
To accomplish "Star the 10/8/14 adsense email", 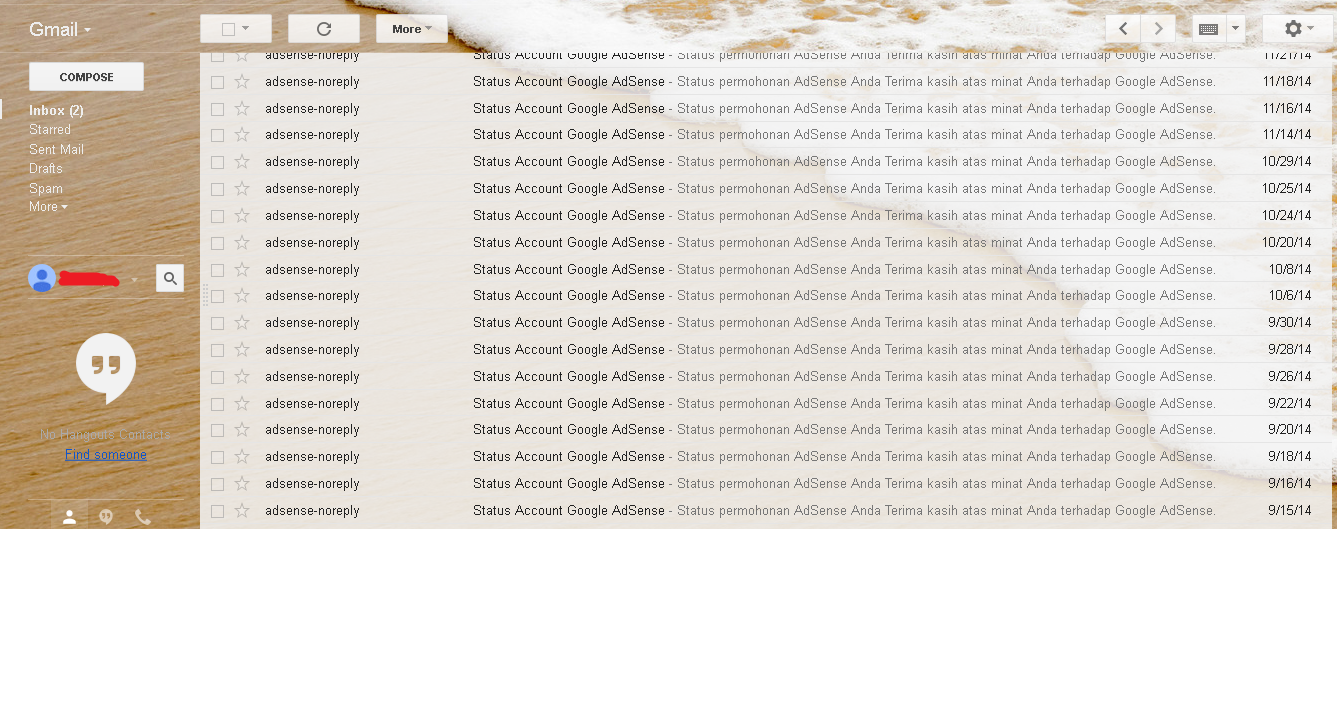I will (241, 269).
